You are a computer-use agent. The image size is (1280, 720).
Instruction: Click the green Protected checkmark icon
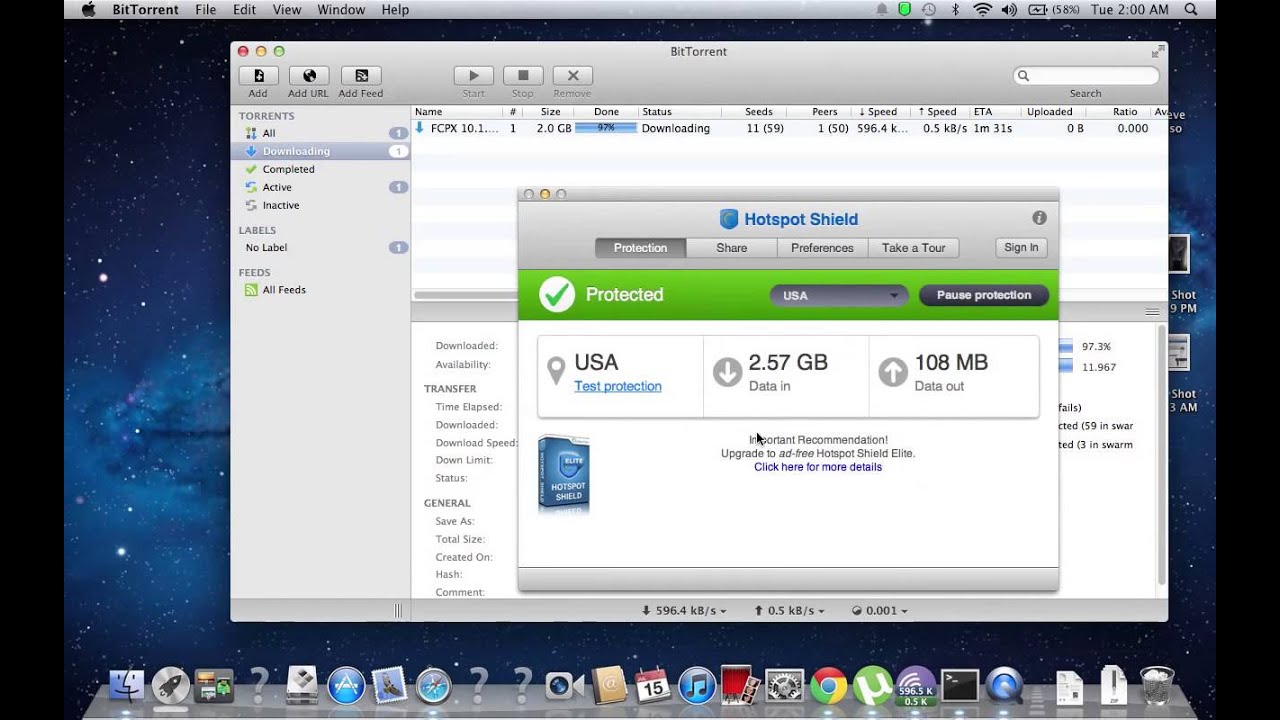(x=557, y=295)
